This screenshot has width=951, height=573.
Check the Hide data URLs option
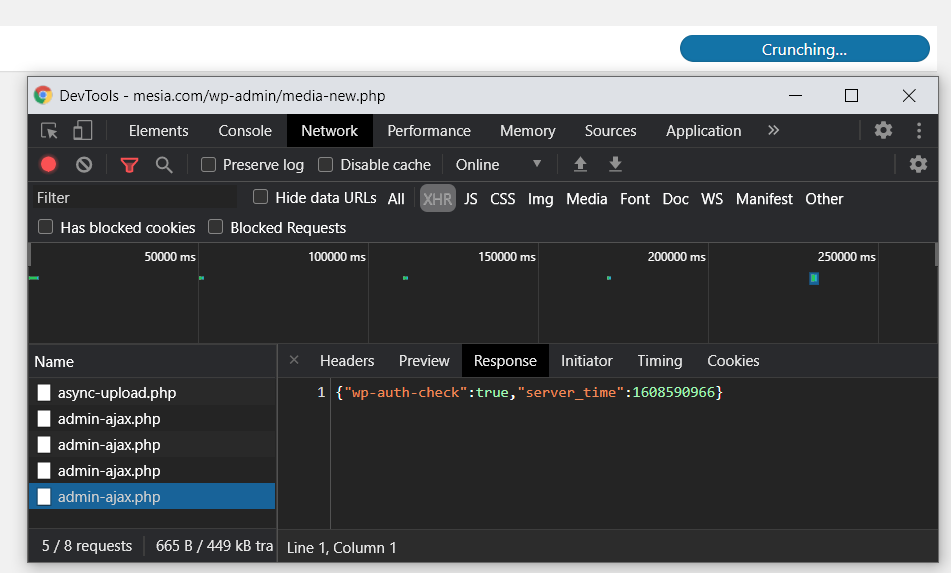(260, 197)
